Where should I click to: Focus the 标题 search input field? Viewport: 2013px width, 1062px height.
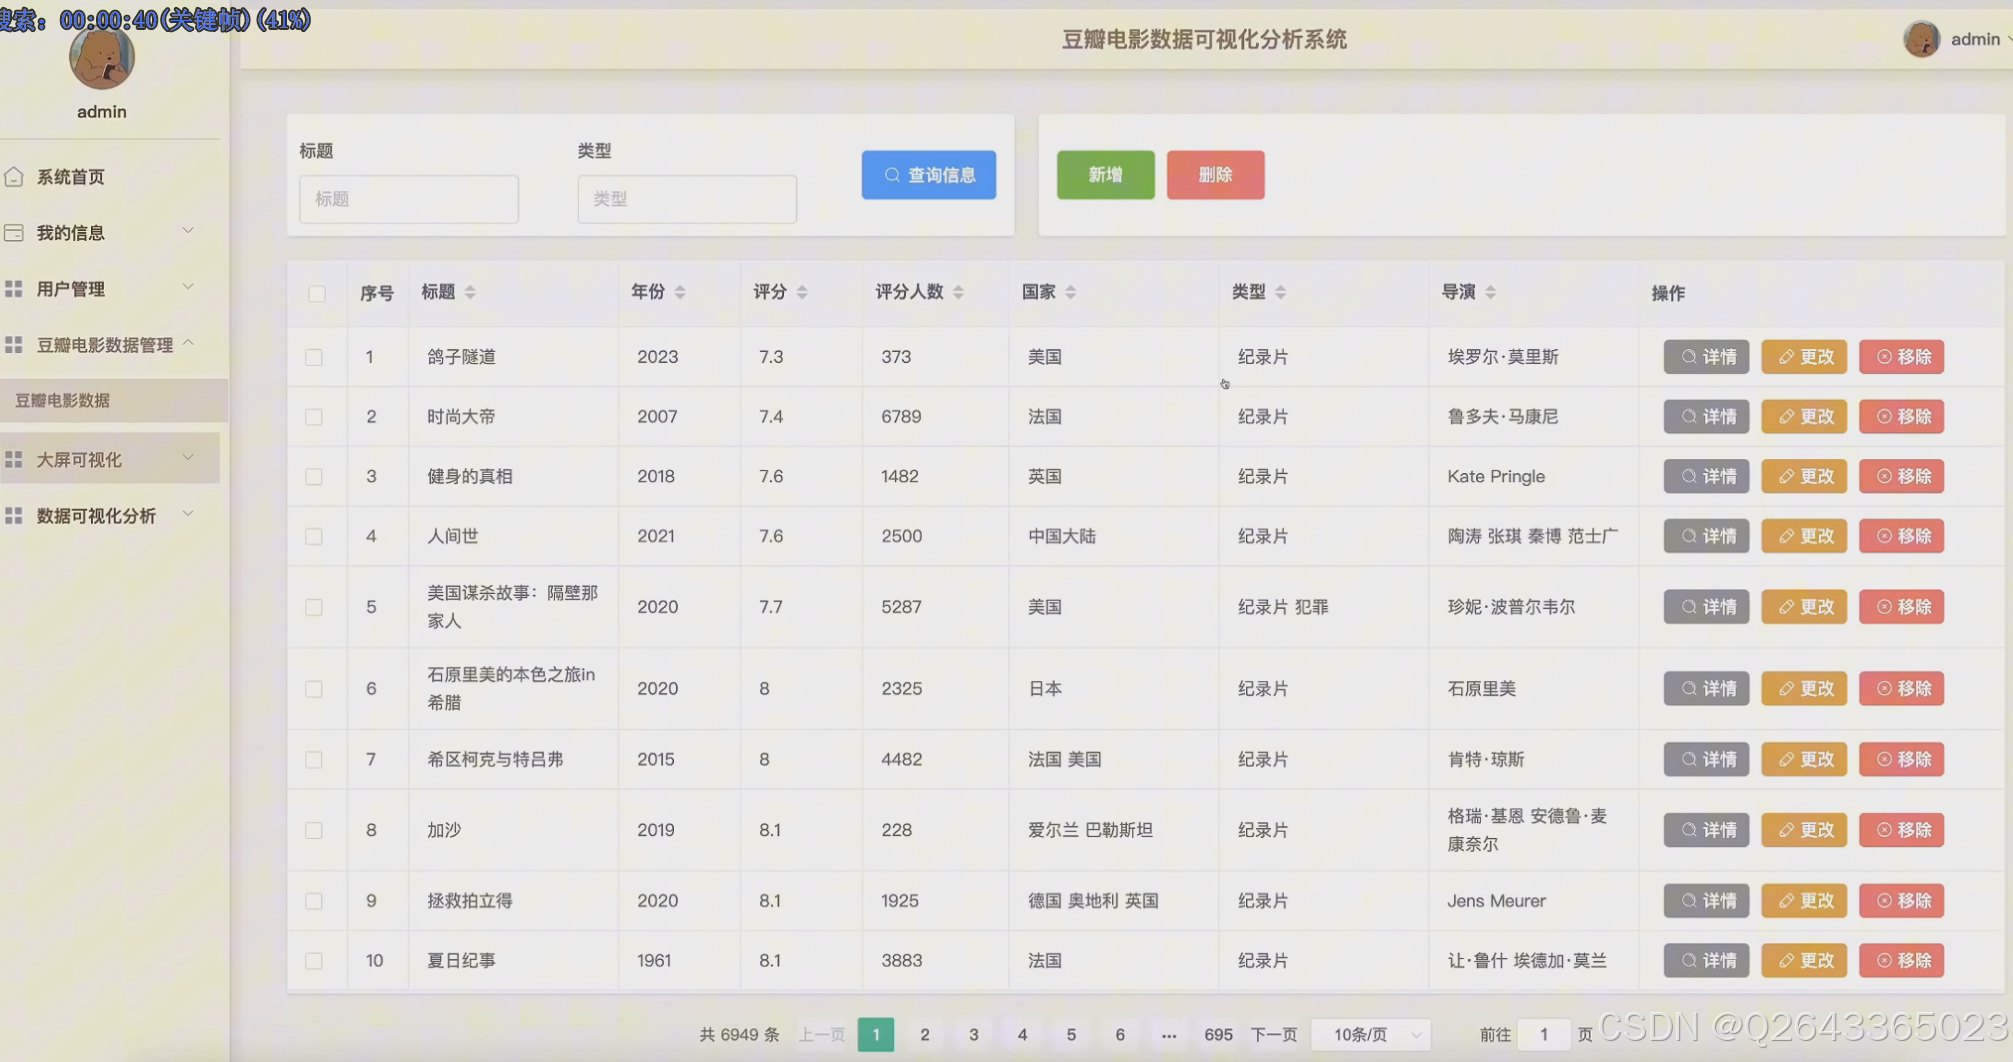(x=409, y=199)
